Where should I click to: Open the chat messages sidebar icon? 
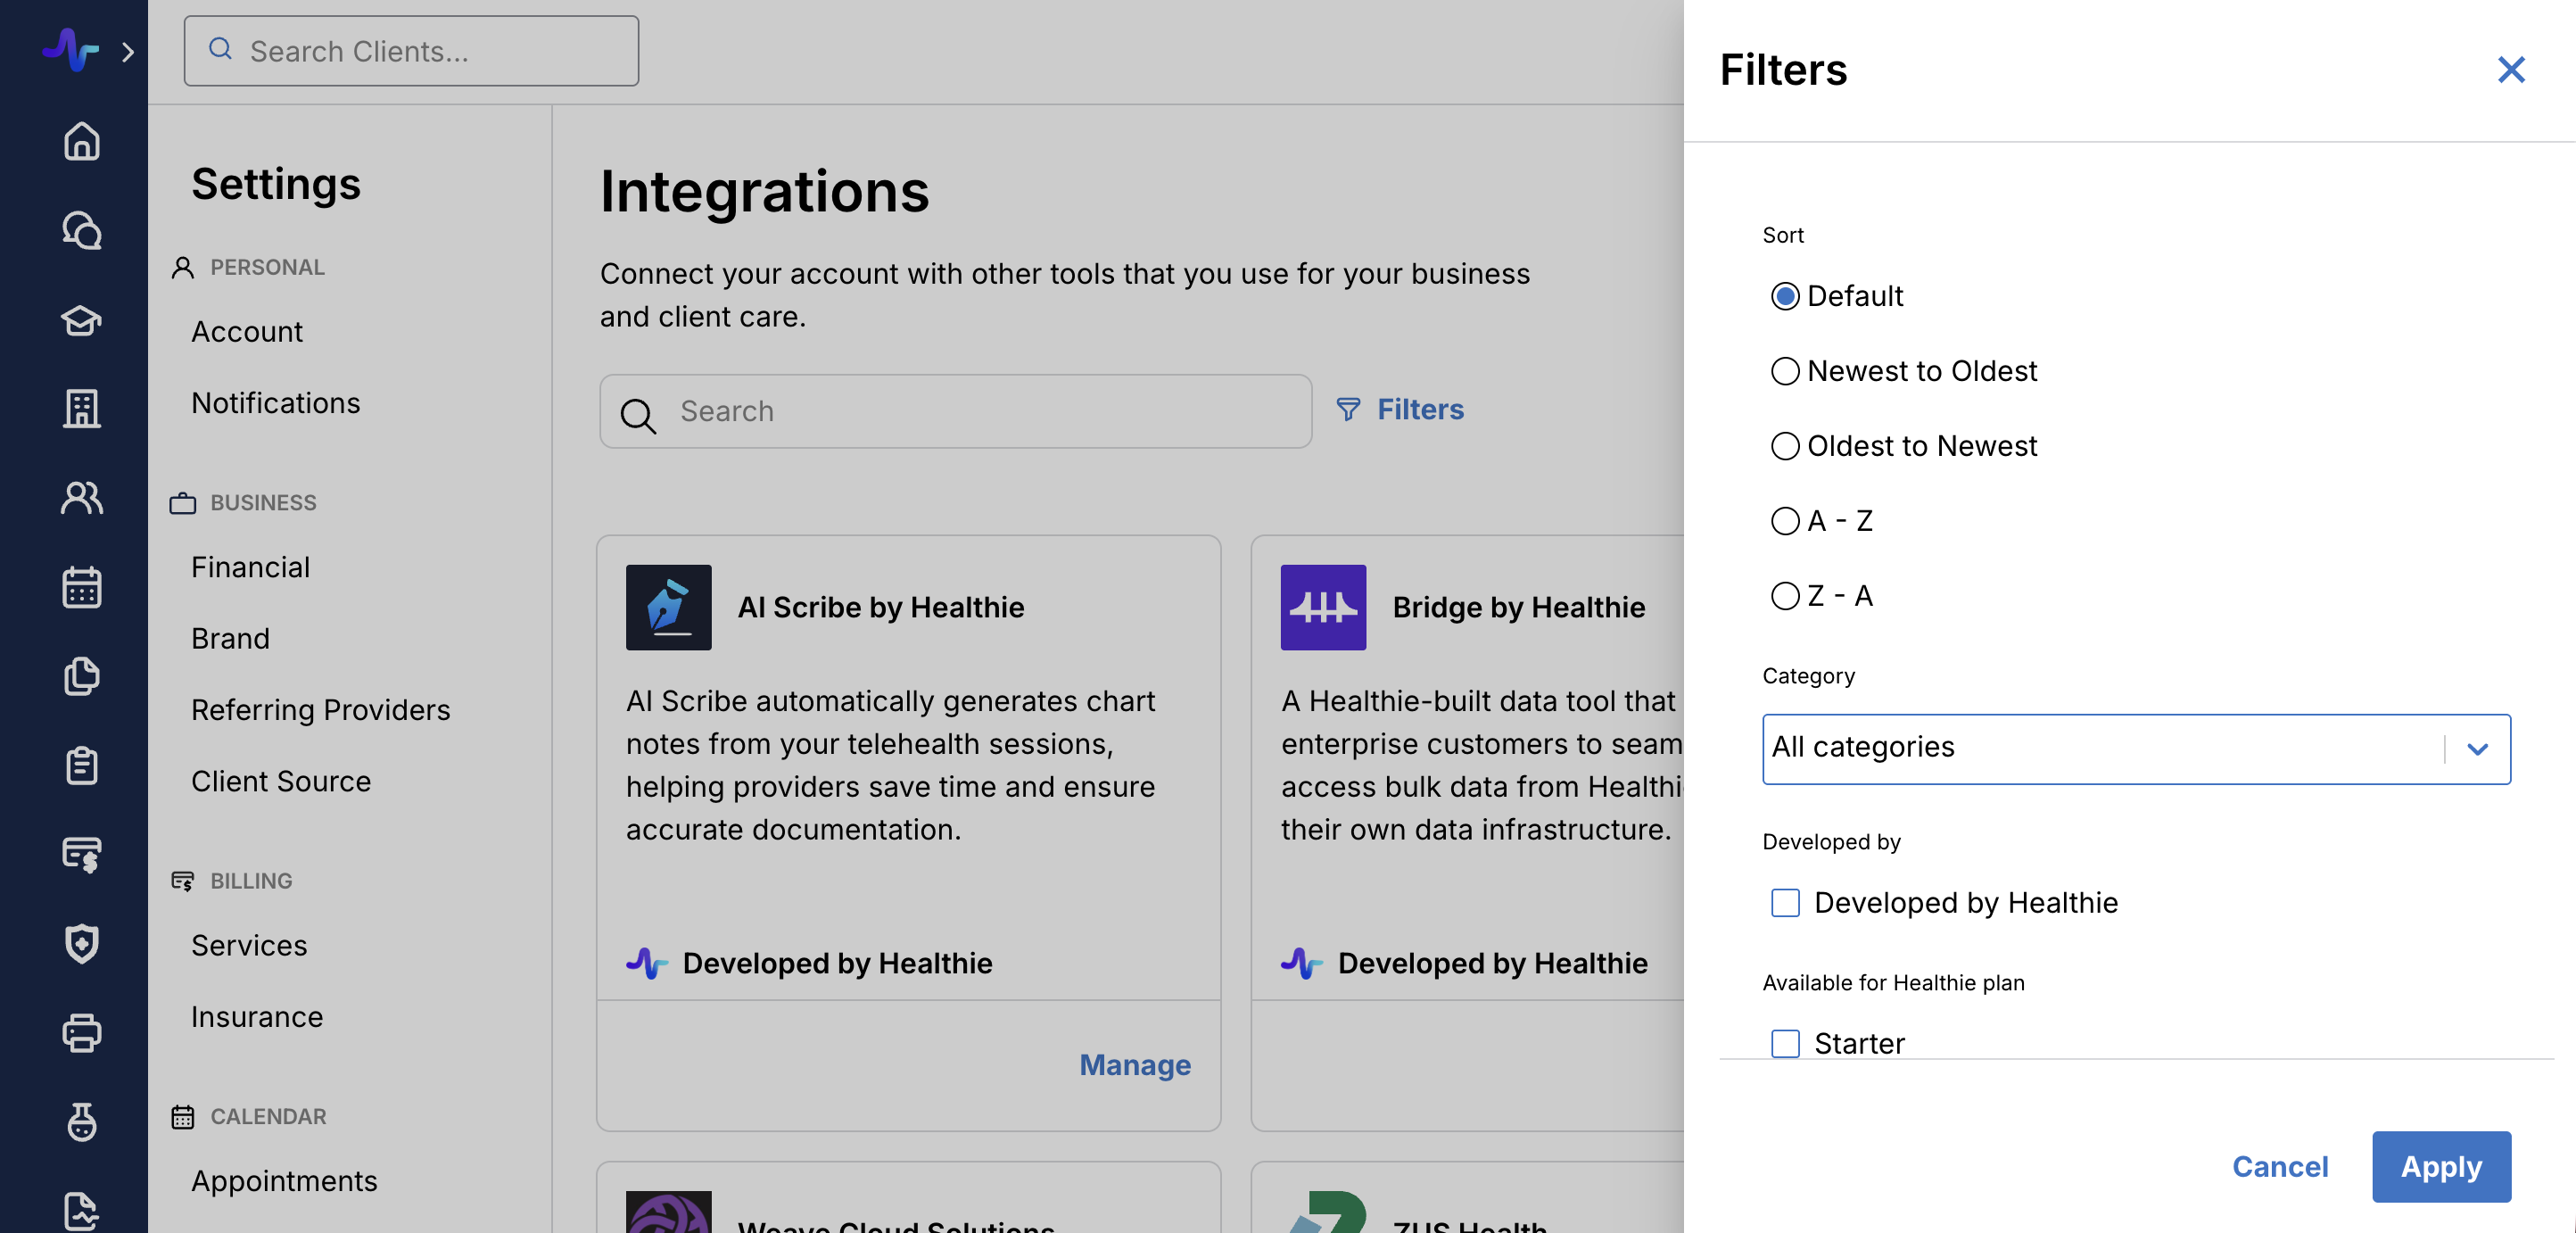click(81, 230)
